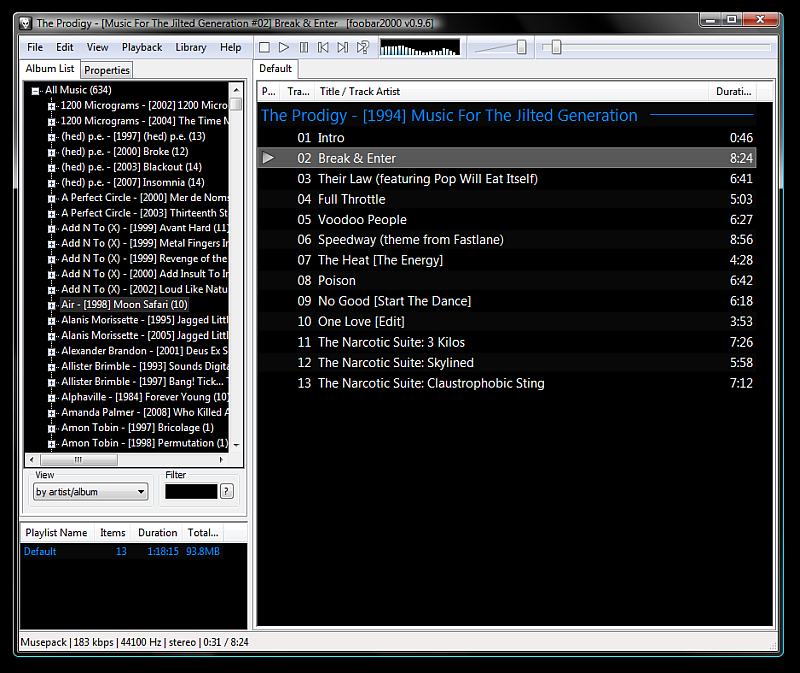This screenshot has width=800, height=673.
Task: Pause playback with the Pause icon
Action: 305,46
